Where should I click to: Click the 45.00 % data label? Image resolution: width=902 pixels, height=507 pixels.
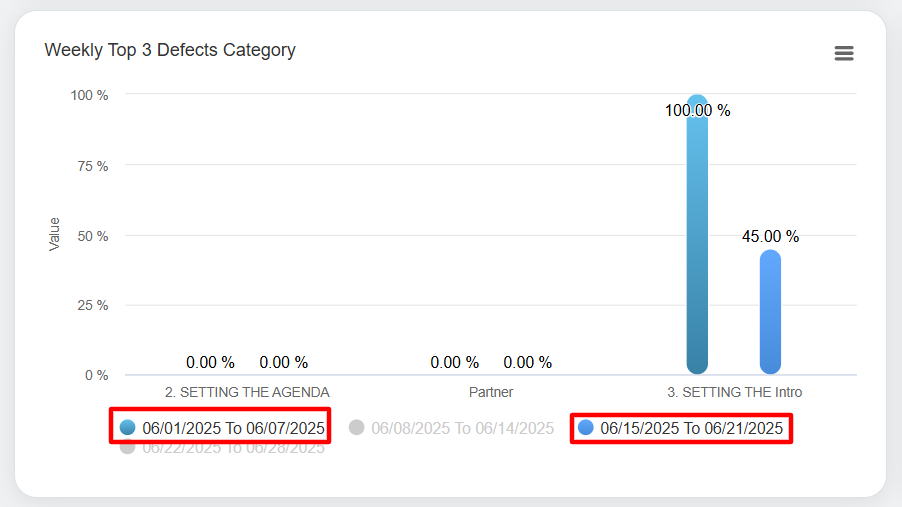770,237
